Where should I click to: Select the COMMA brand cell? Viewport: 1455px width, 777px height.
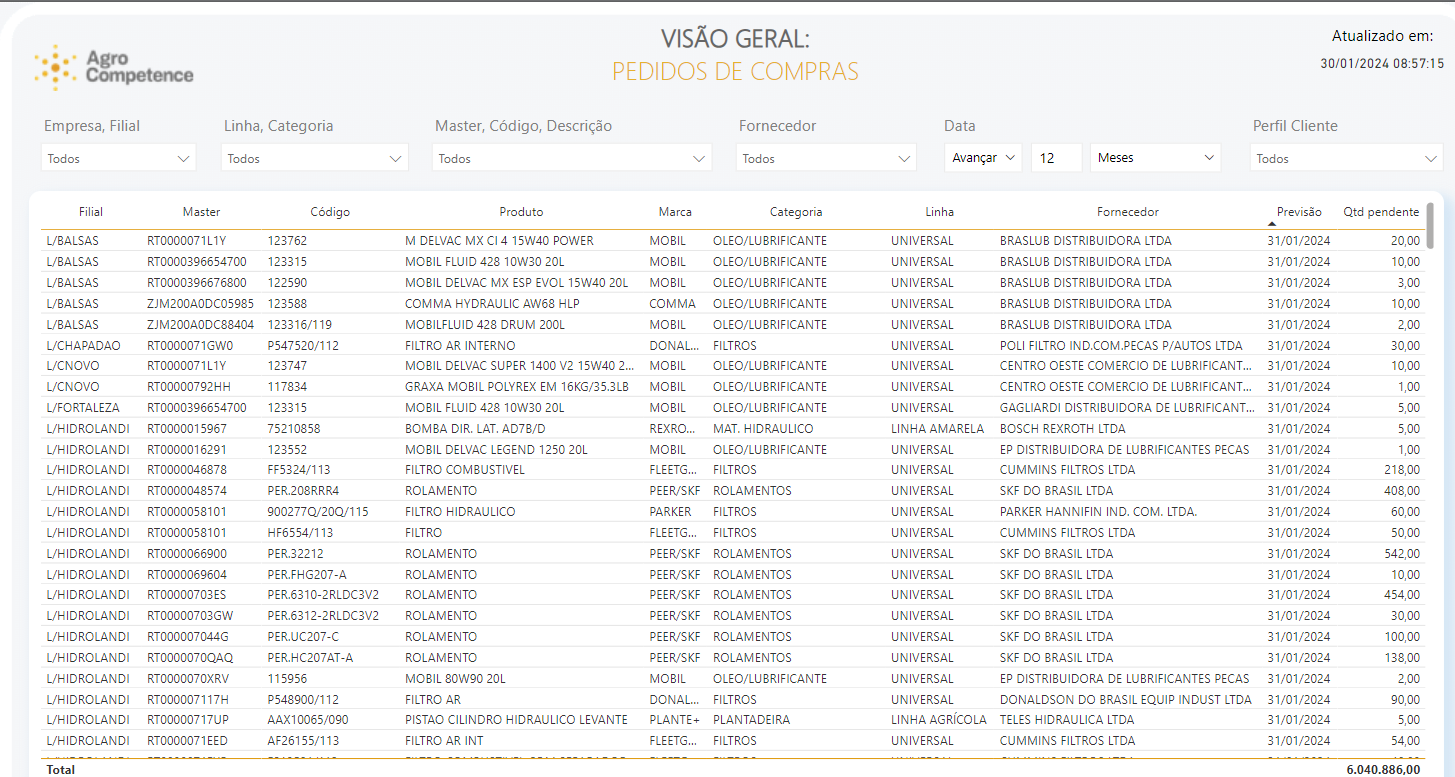click(673, 304)
